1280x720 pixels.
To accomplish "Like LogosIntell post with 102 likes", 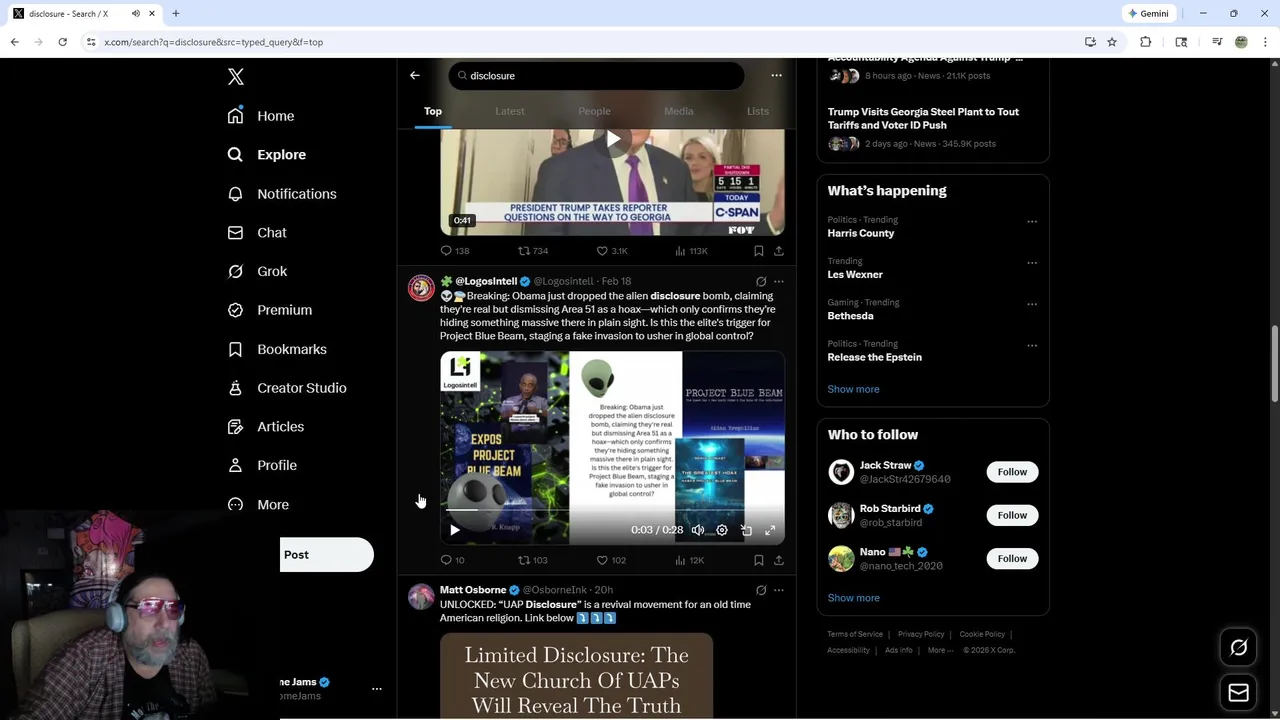I will (x=611, y=560).
